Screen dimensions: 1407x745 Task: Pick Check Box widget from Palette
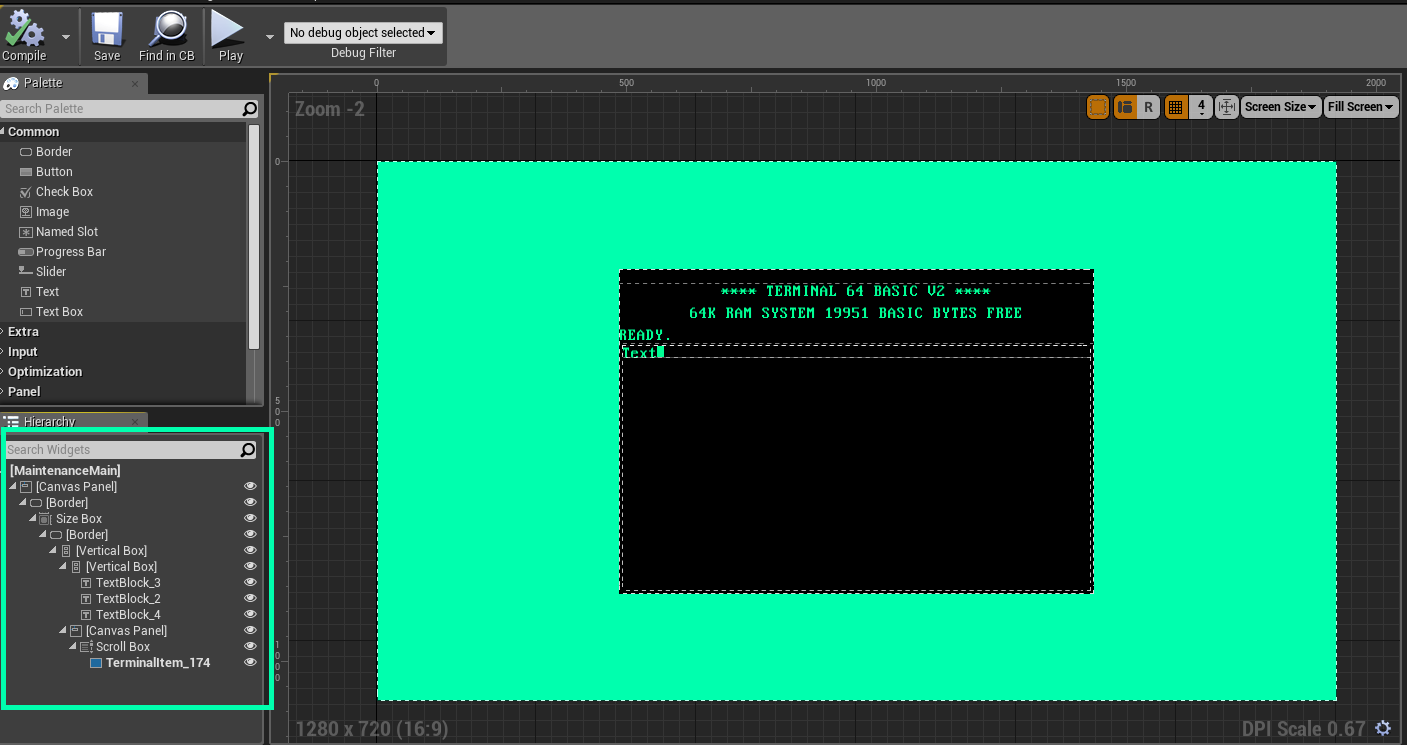[56, 192]
